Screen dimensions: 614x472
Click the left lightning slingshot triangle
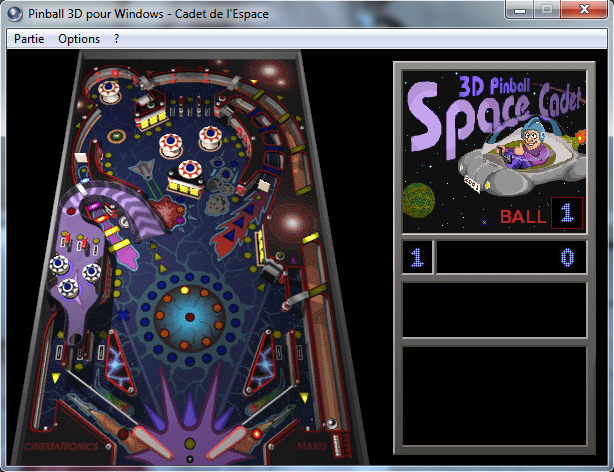tap(119, 363)
